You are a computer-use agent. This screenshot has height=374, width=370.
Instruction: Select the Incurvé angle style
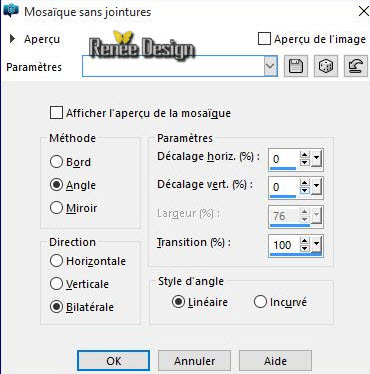(x=260, y=302)
